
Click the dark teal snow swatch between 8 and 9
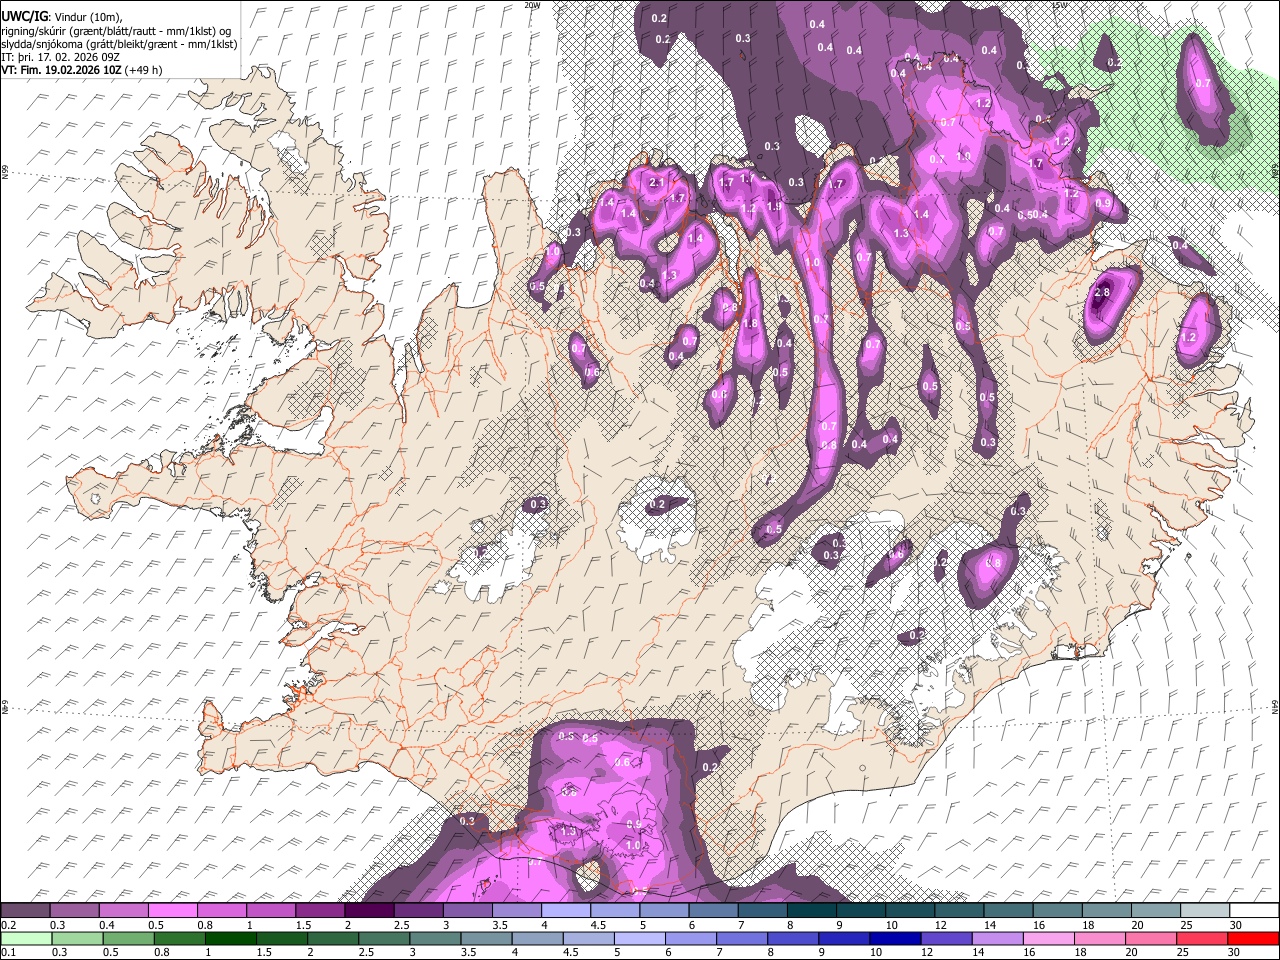point(811,910)
